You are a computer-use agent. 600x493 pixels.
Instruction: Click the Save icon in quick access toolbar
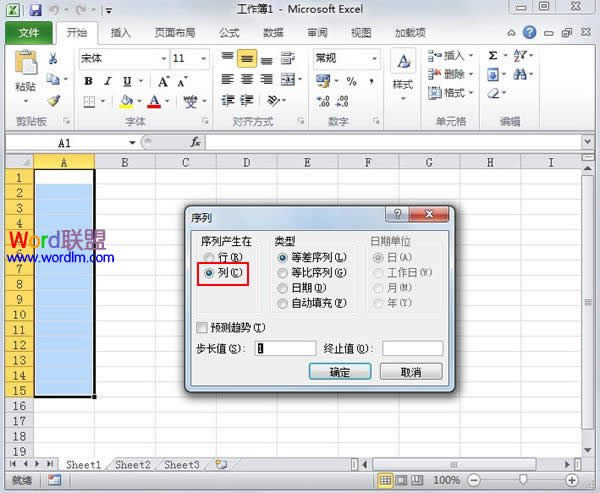click(x=35, y=9)
